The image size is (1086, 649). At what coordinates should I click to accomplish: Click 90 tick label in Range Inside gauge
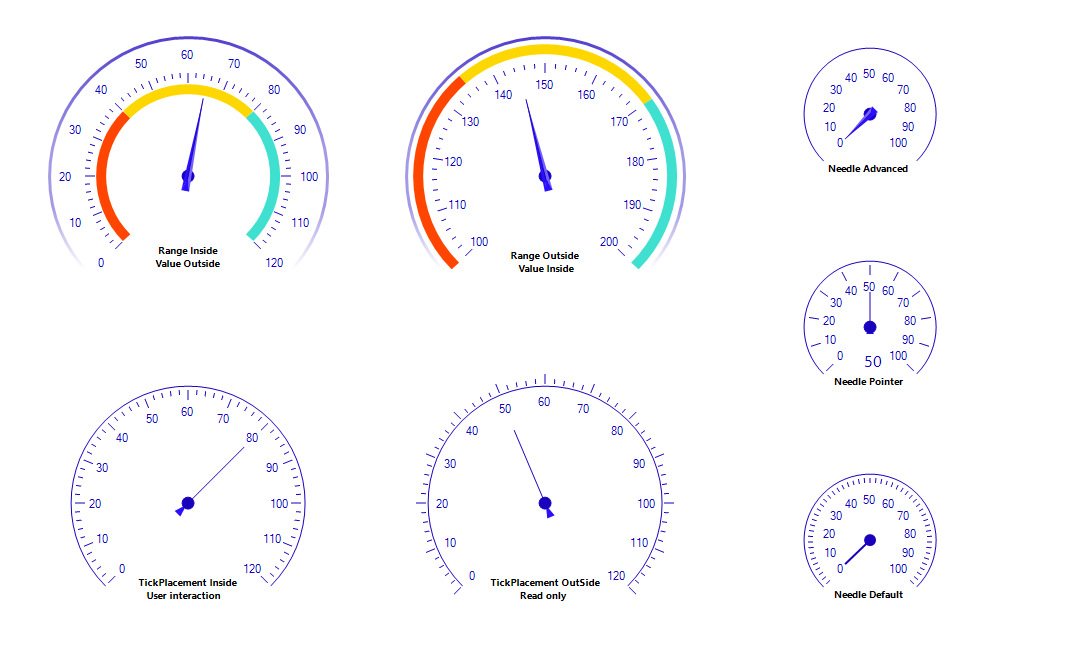(300, 130)
